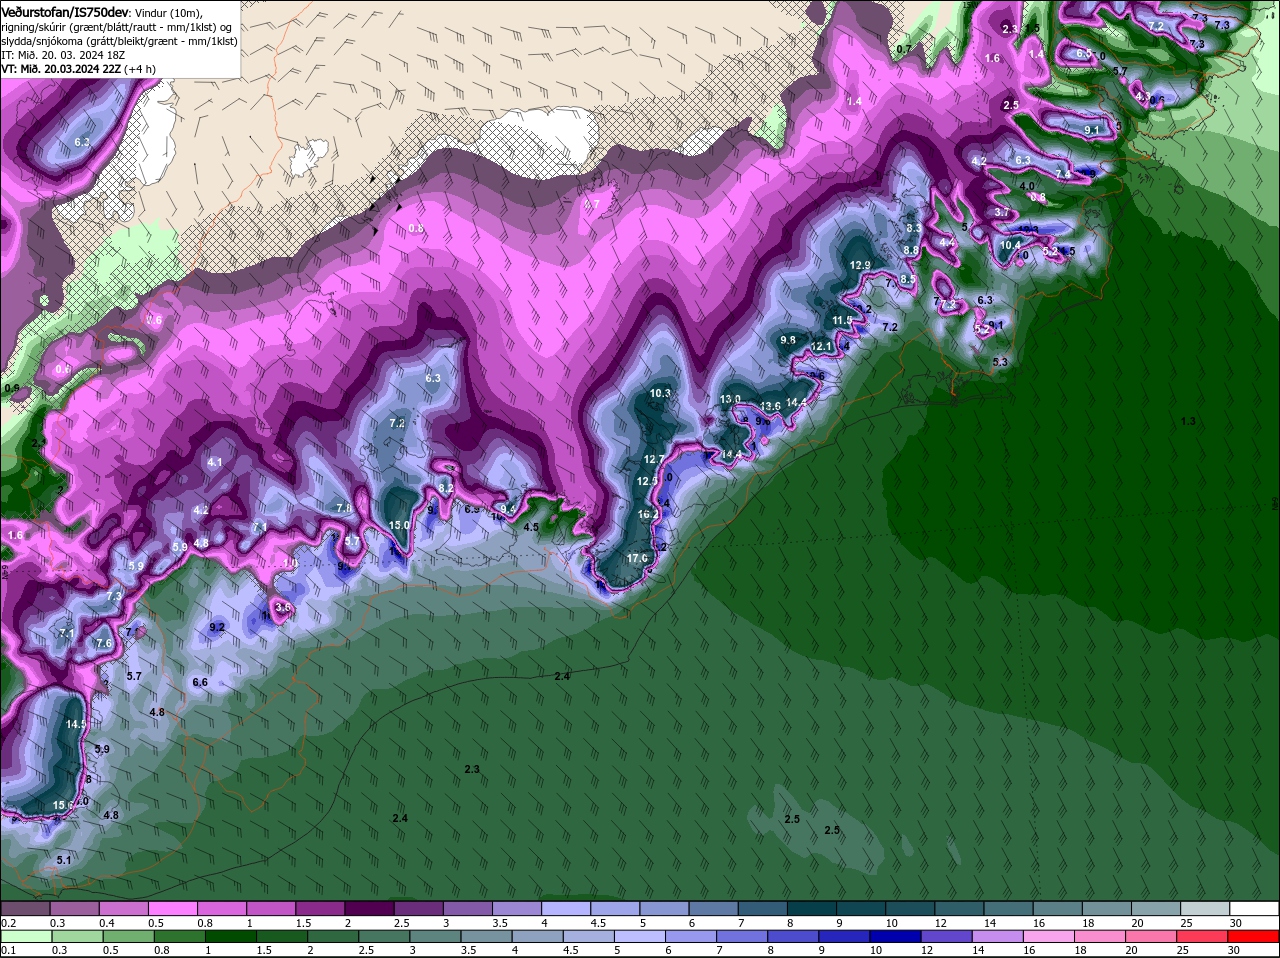Select the IT: Mið. 20. 03. 2024 18Z line
Image resolution: width=1280 pixels, height=958 pixels.
click(x=62, y=55)
